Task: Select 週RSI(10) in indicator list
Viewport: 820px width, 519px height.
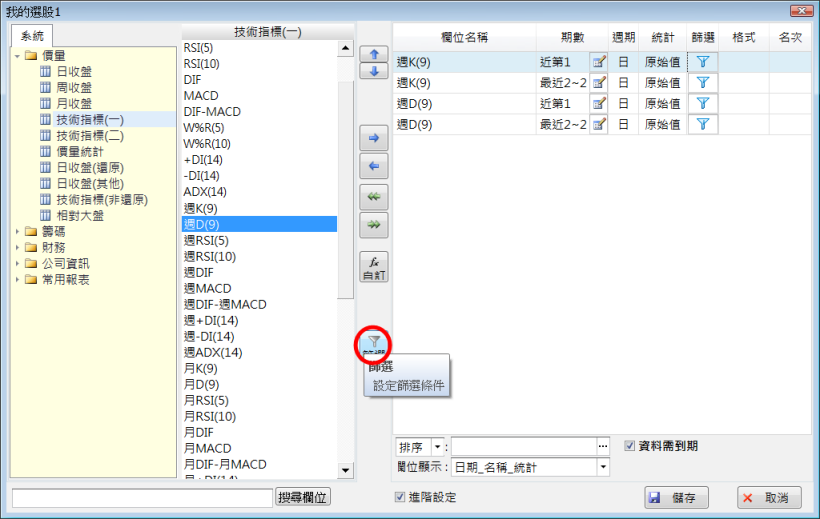Action: coord(210,256)
